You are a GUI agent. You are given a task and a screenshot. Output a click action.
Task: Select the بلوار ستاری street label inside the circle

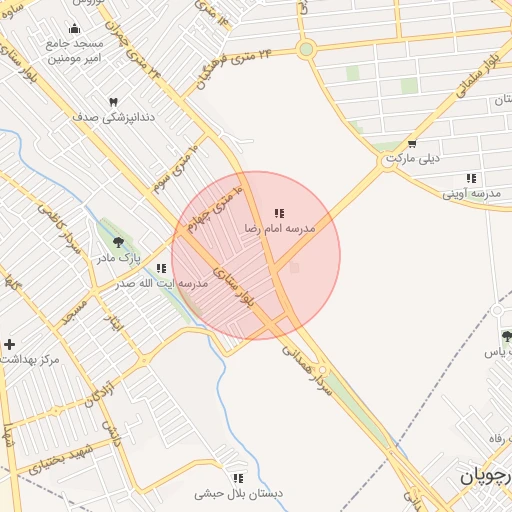(x=234, y=286)
